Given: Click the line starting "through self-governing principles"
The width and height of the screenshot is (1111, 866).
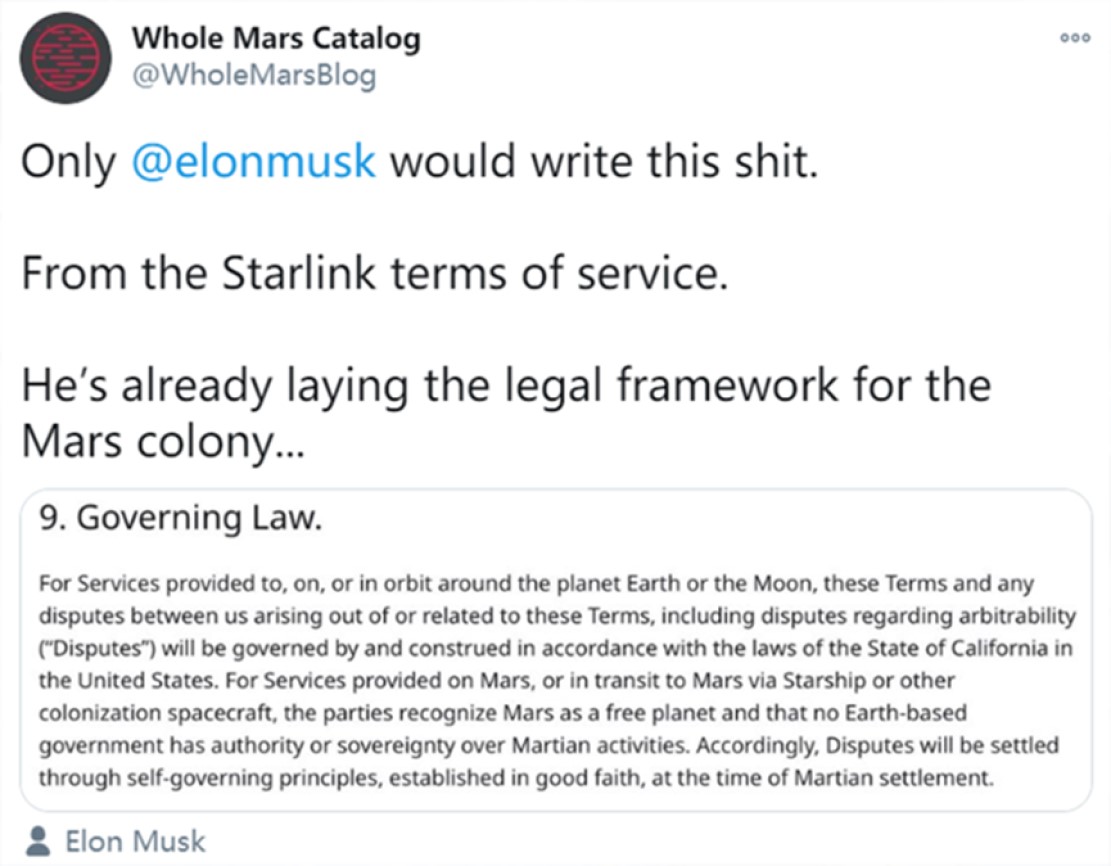Looking at the screenshot, I should click(517, 777).
